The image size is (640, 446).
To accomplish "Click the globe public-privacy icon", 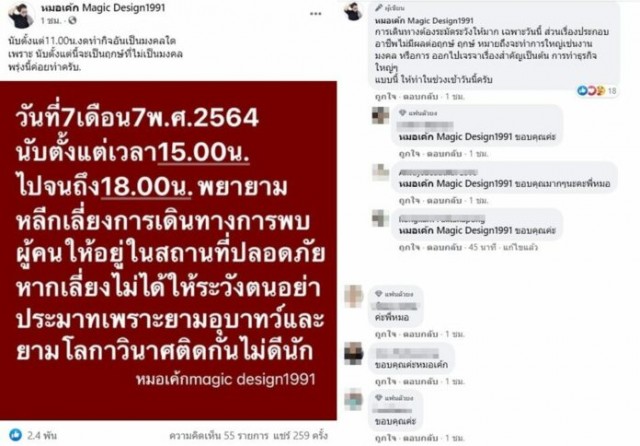I will point(72,20).
